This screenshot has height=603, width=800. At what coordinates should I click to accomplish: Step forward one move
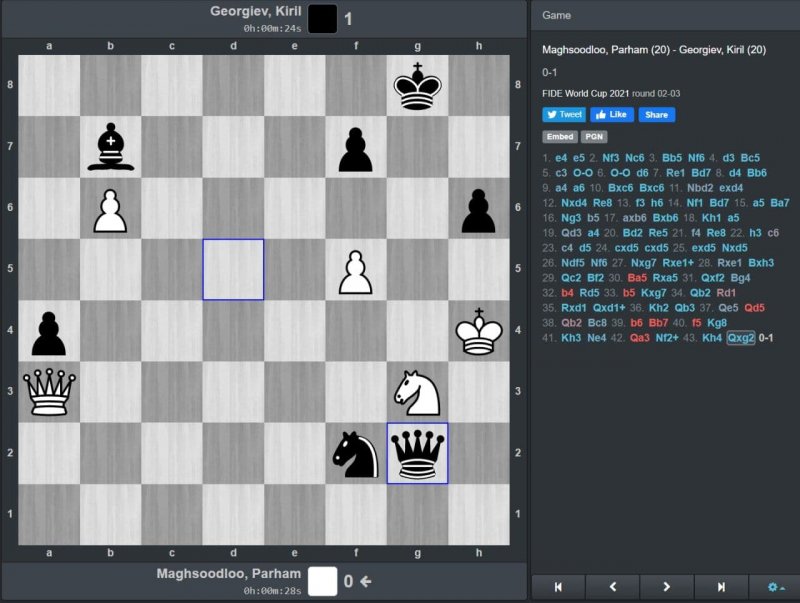(x=667, y=587)
